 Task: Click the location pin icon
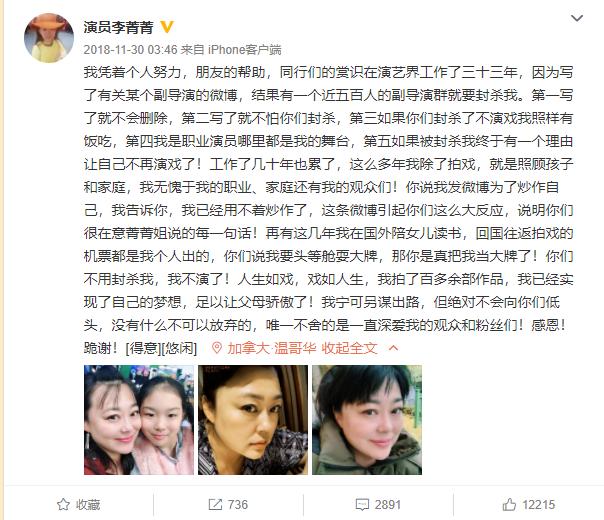(217, 348)
